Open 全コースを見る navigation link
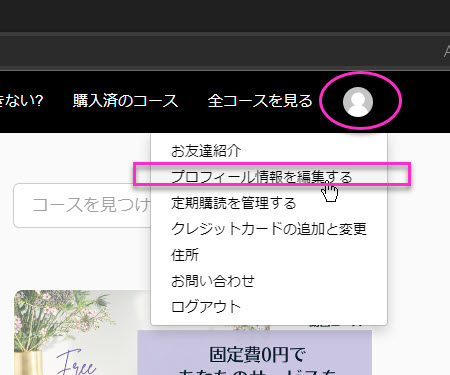Screen dimensions: 450x375 tap(260, 101)
